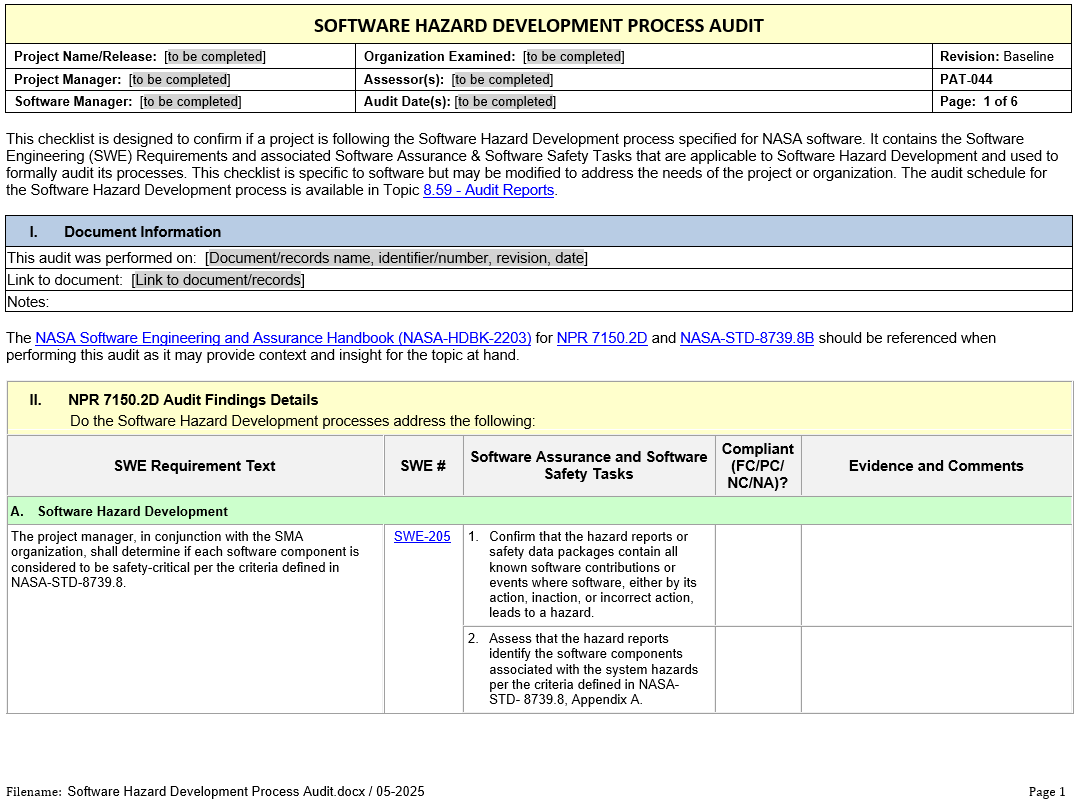Select the Document Information section heading
Image resolution: width=1076 pixels, height=801 pixels.
coord(142,232)
